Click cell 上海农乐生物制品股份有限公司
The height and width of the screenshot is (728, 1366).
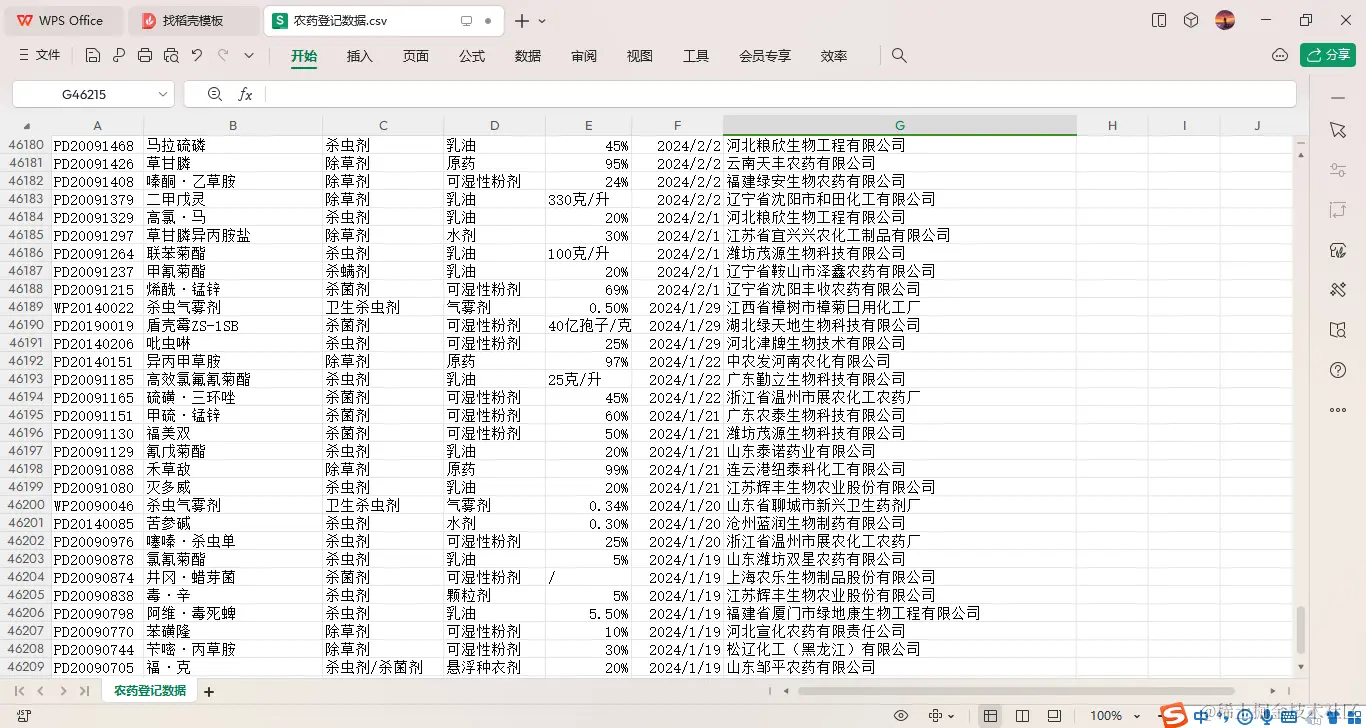(900, 577)
